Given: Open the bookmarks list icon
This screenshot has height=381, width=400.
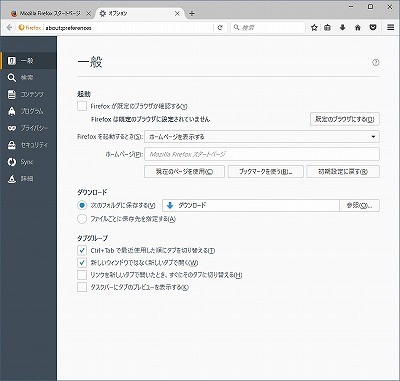Looking at the screenshot, I should (328, 28).
